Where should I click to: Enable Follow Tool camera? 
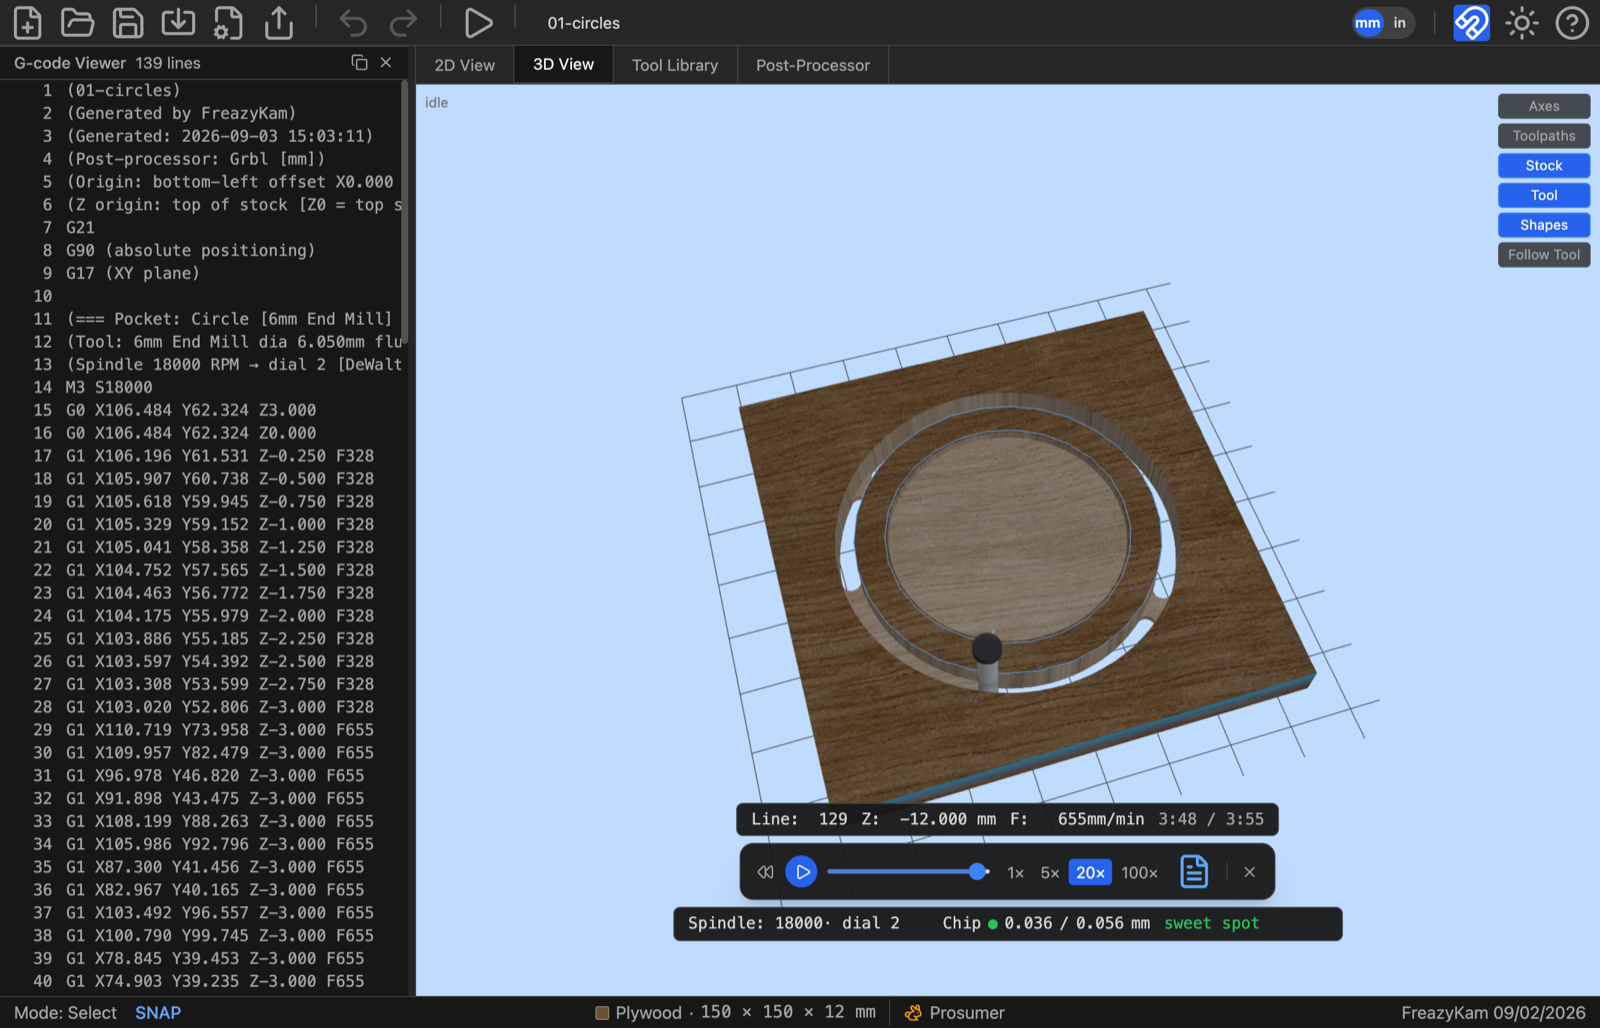[x=1544, y=255]
